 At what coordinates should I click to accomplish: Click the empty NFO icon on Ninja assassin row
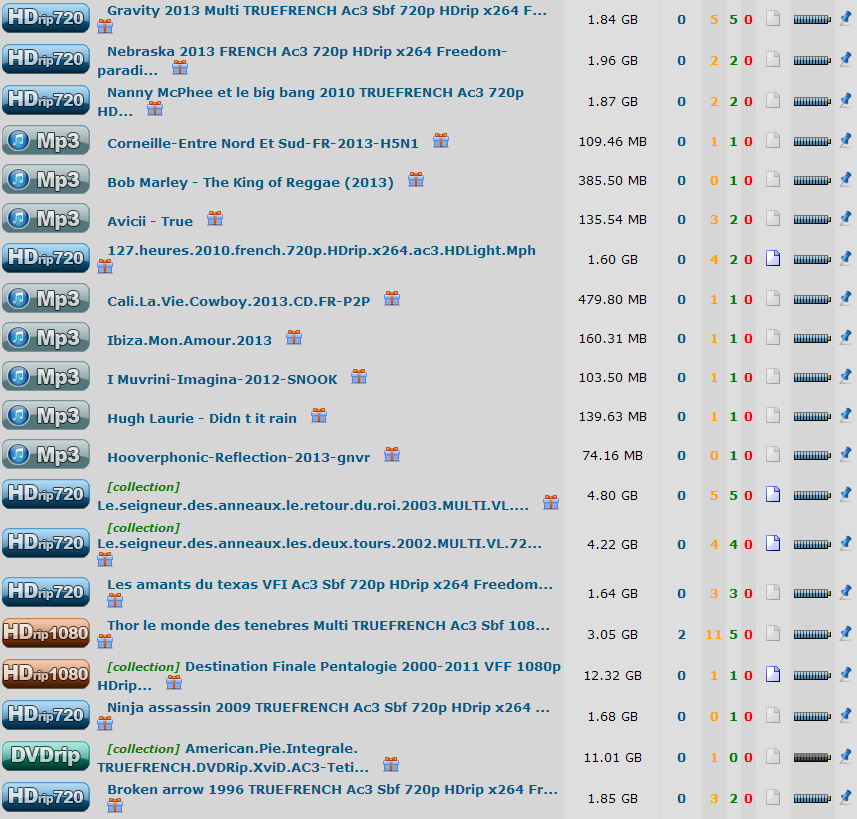(x=773, y=715)
